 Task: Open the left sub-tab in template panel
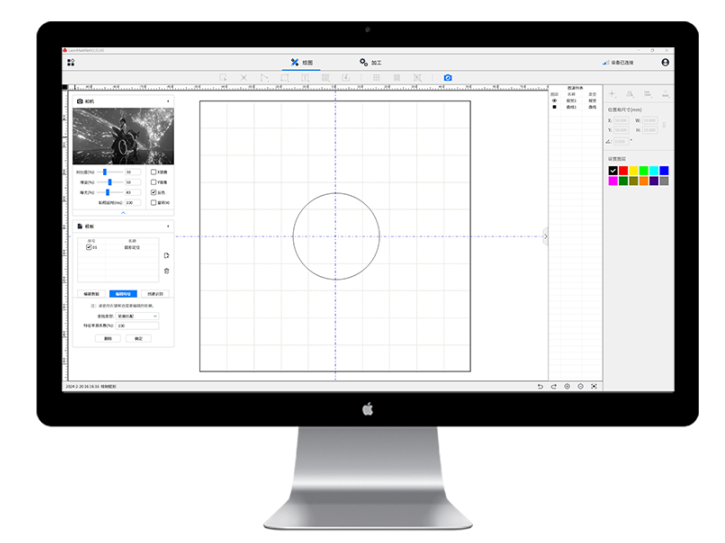coord(91,294)
